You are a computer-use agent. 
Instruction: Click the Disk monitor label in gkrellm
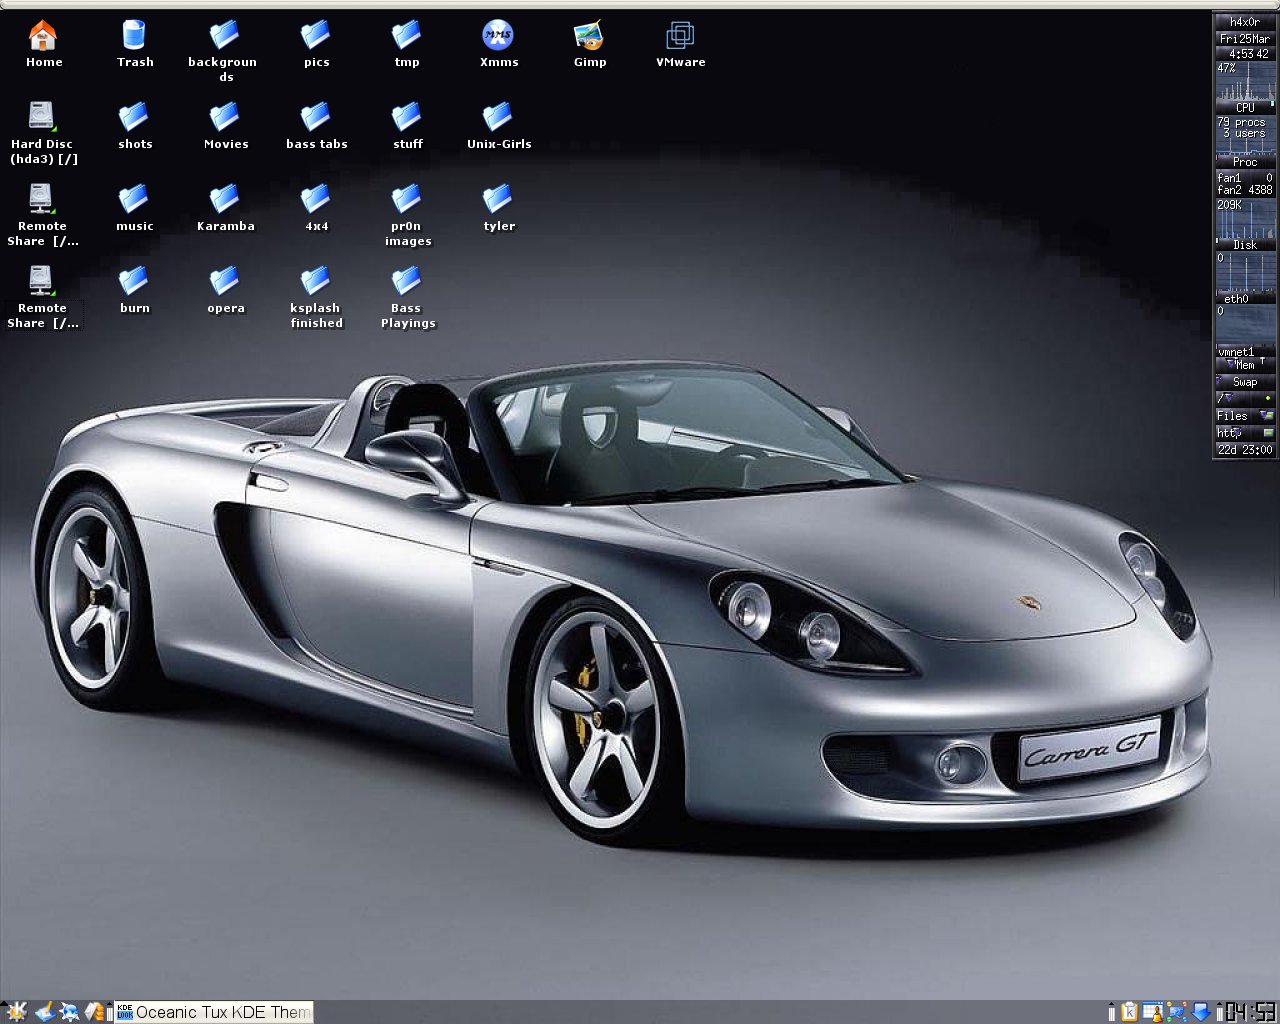(x=1245, y=245)
